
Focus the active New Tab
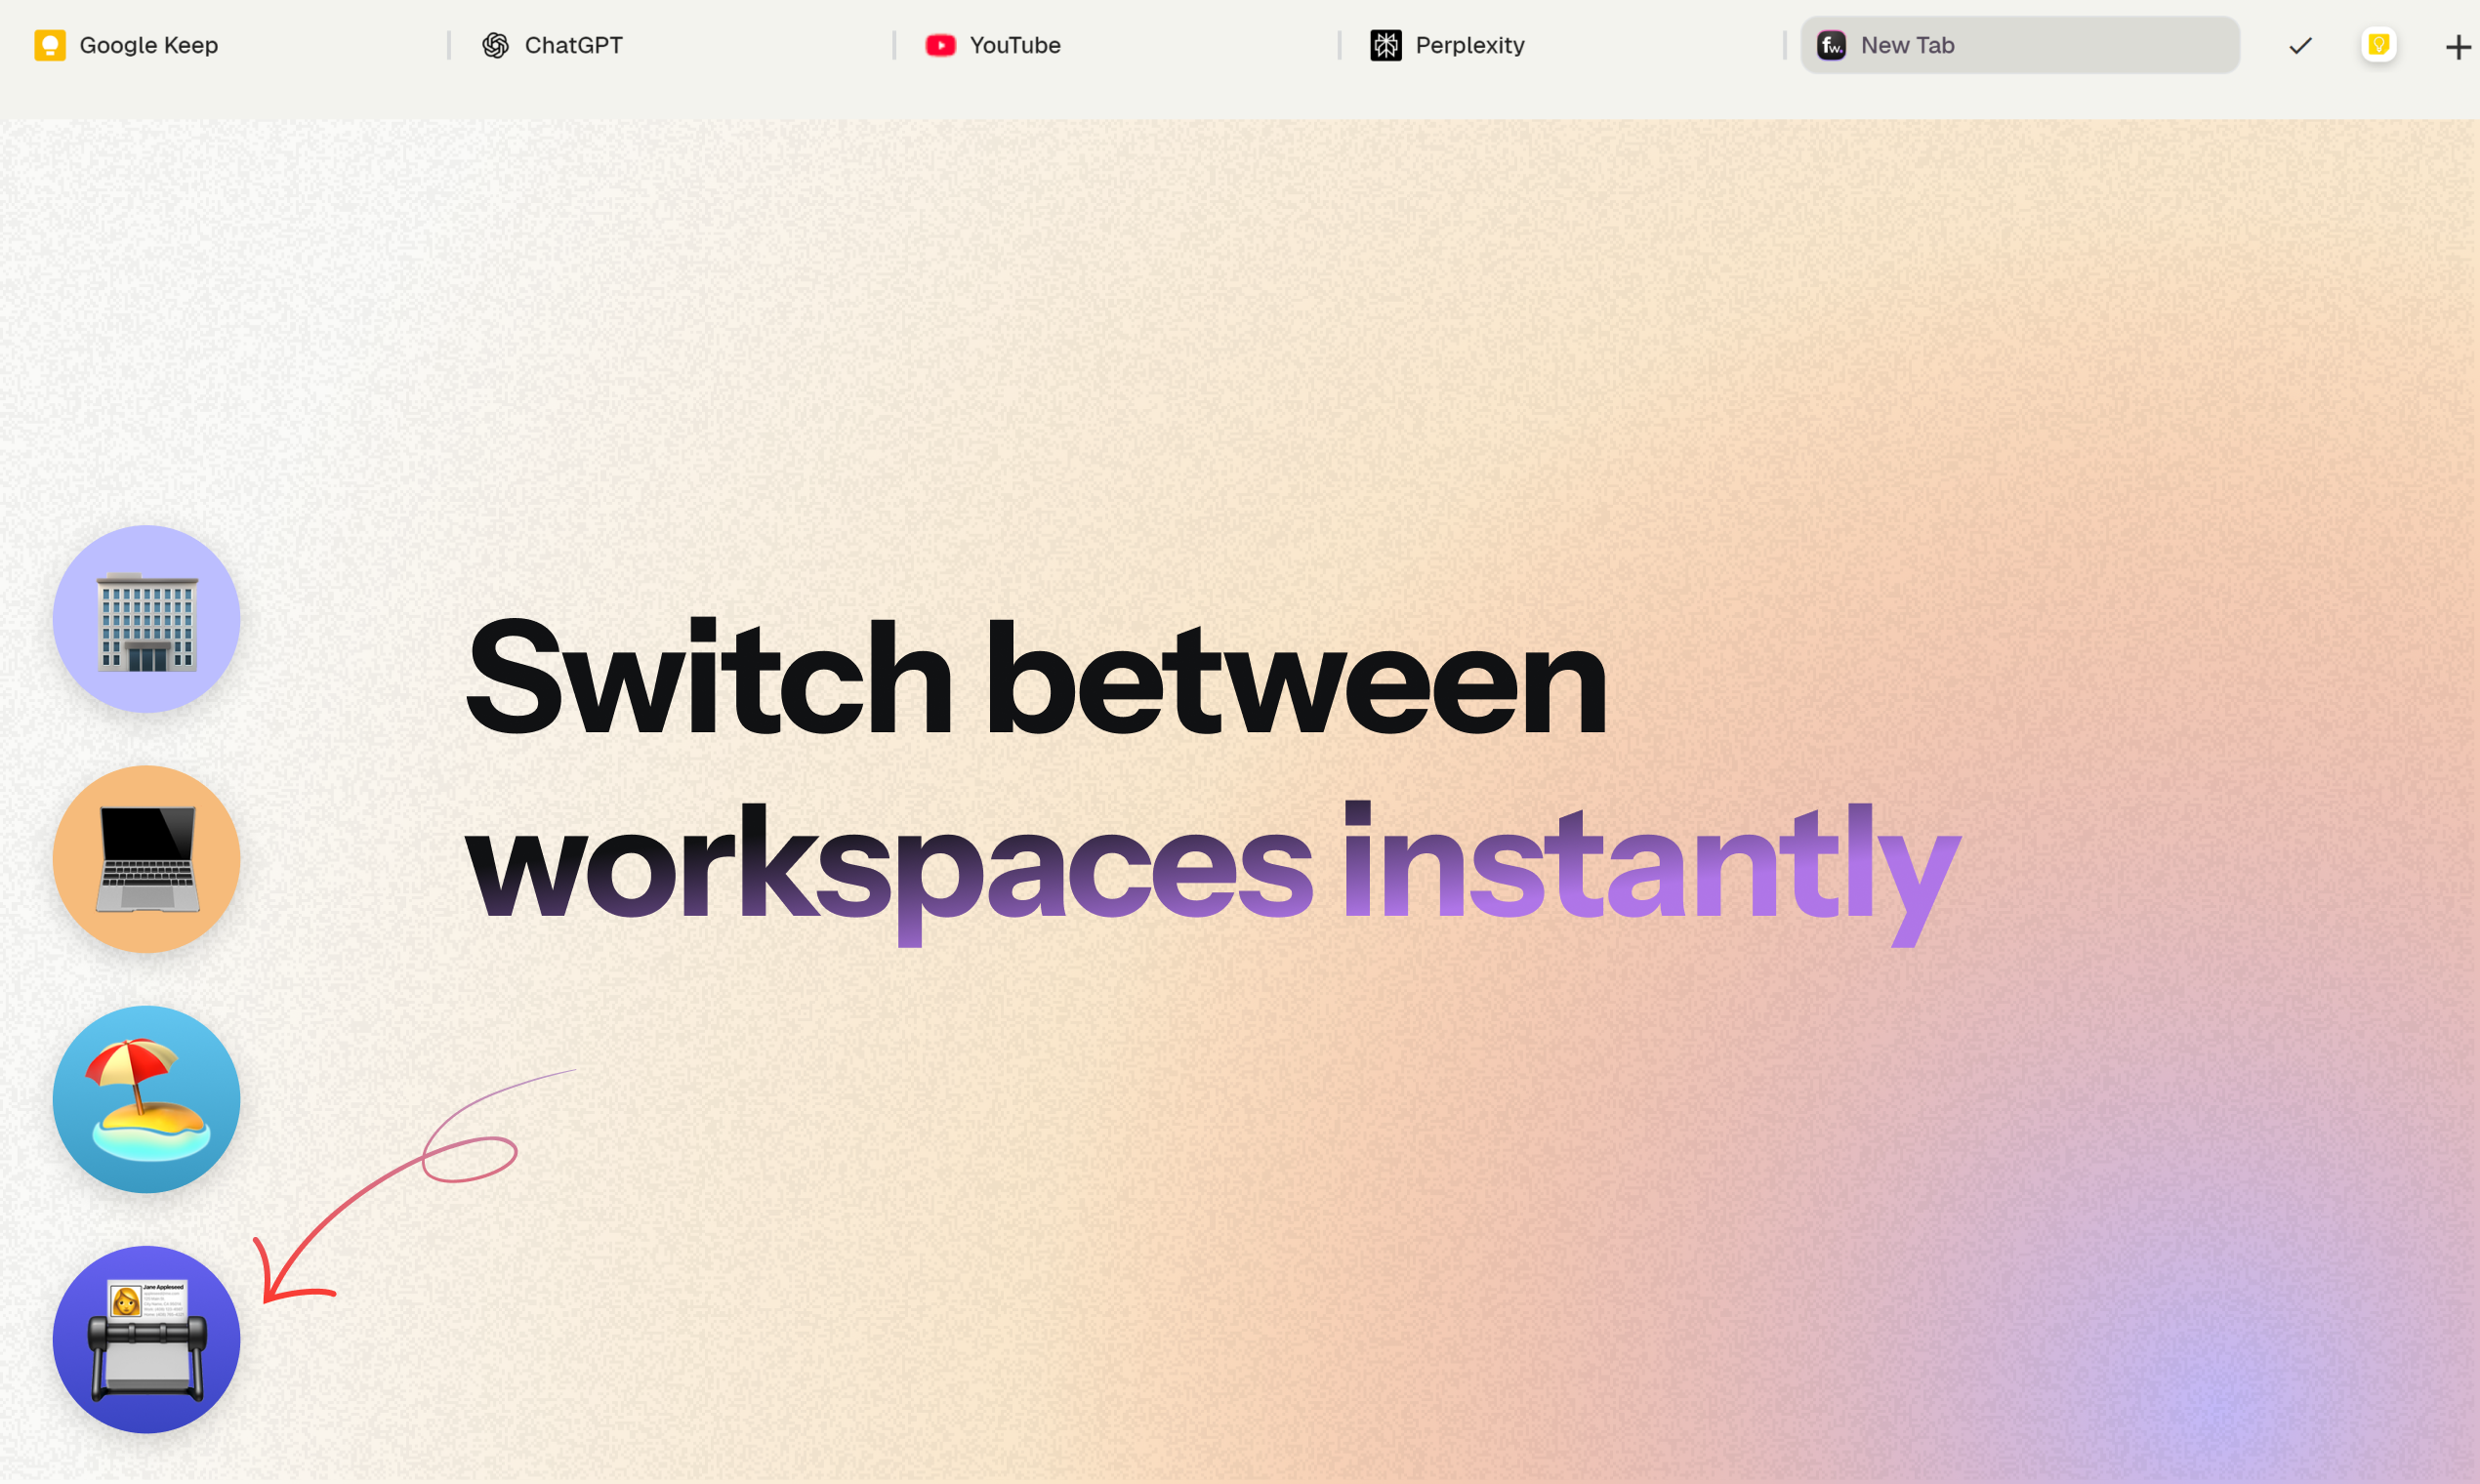[x=2020, y=45]
